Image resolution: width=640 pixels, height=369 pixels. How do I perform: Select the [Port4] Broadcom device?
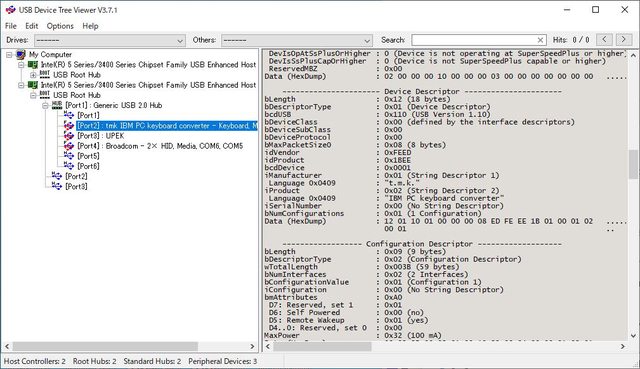(160, 146)
